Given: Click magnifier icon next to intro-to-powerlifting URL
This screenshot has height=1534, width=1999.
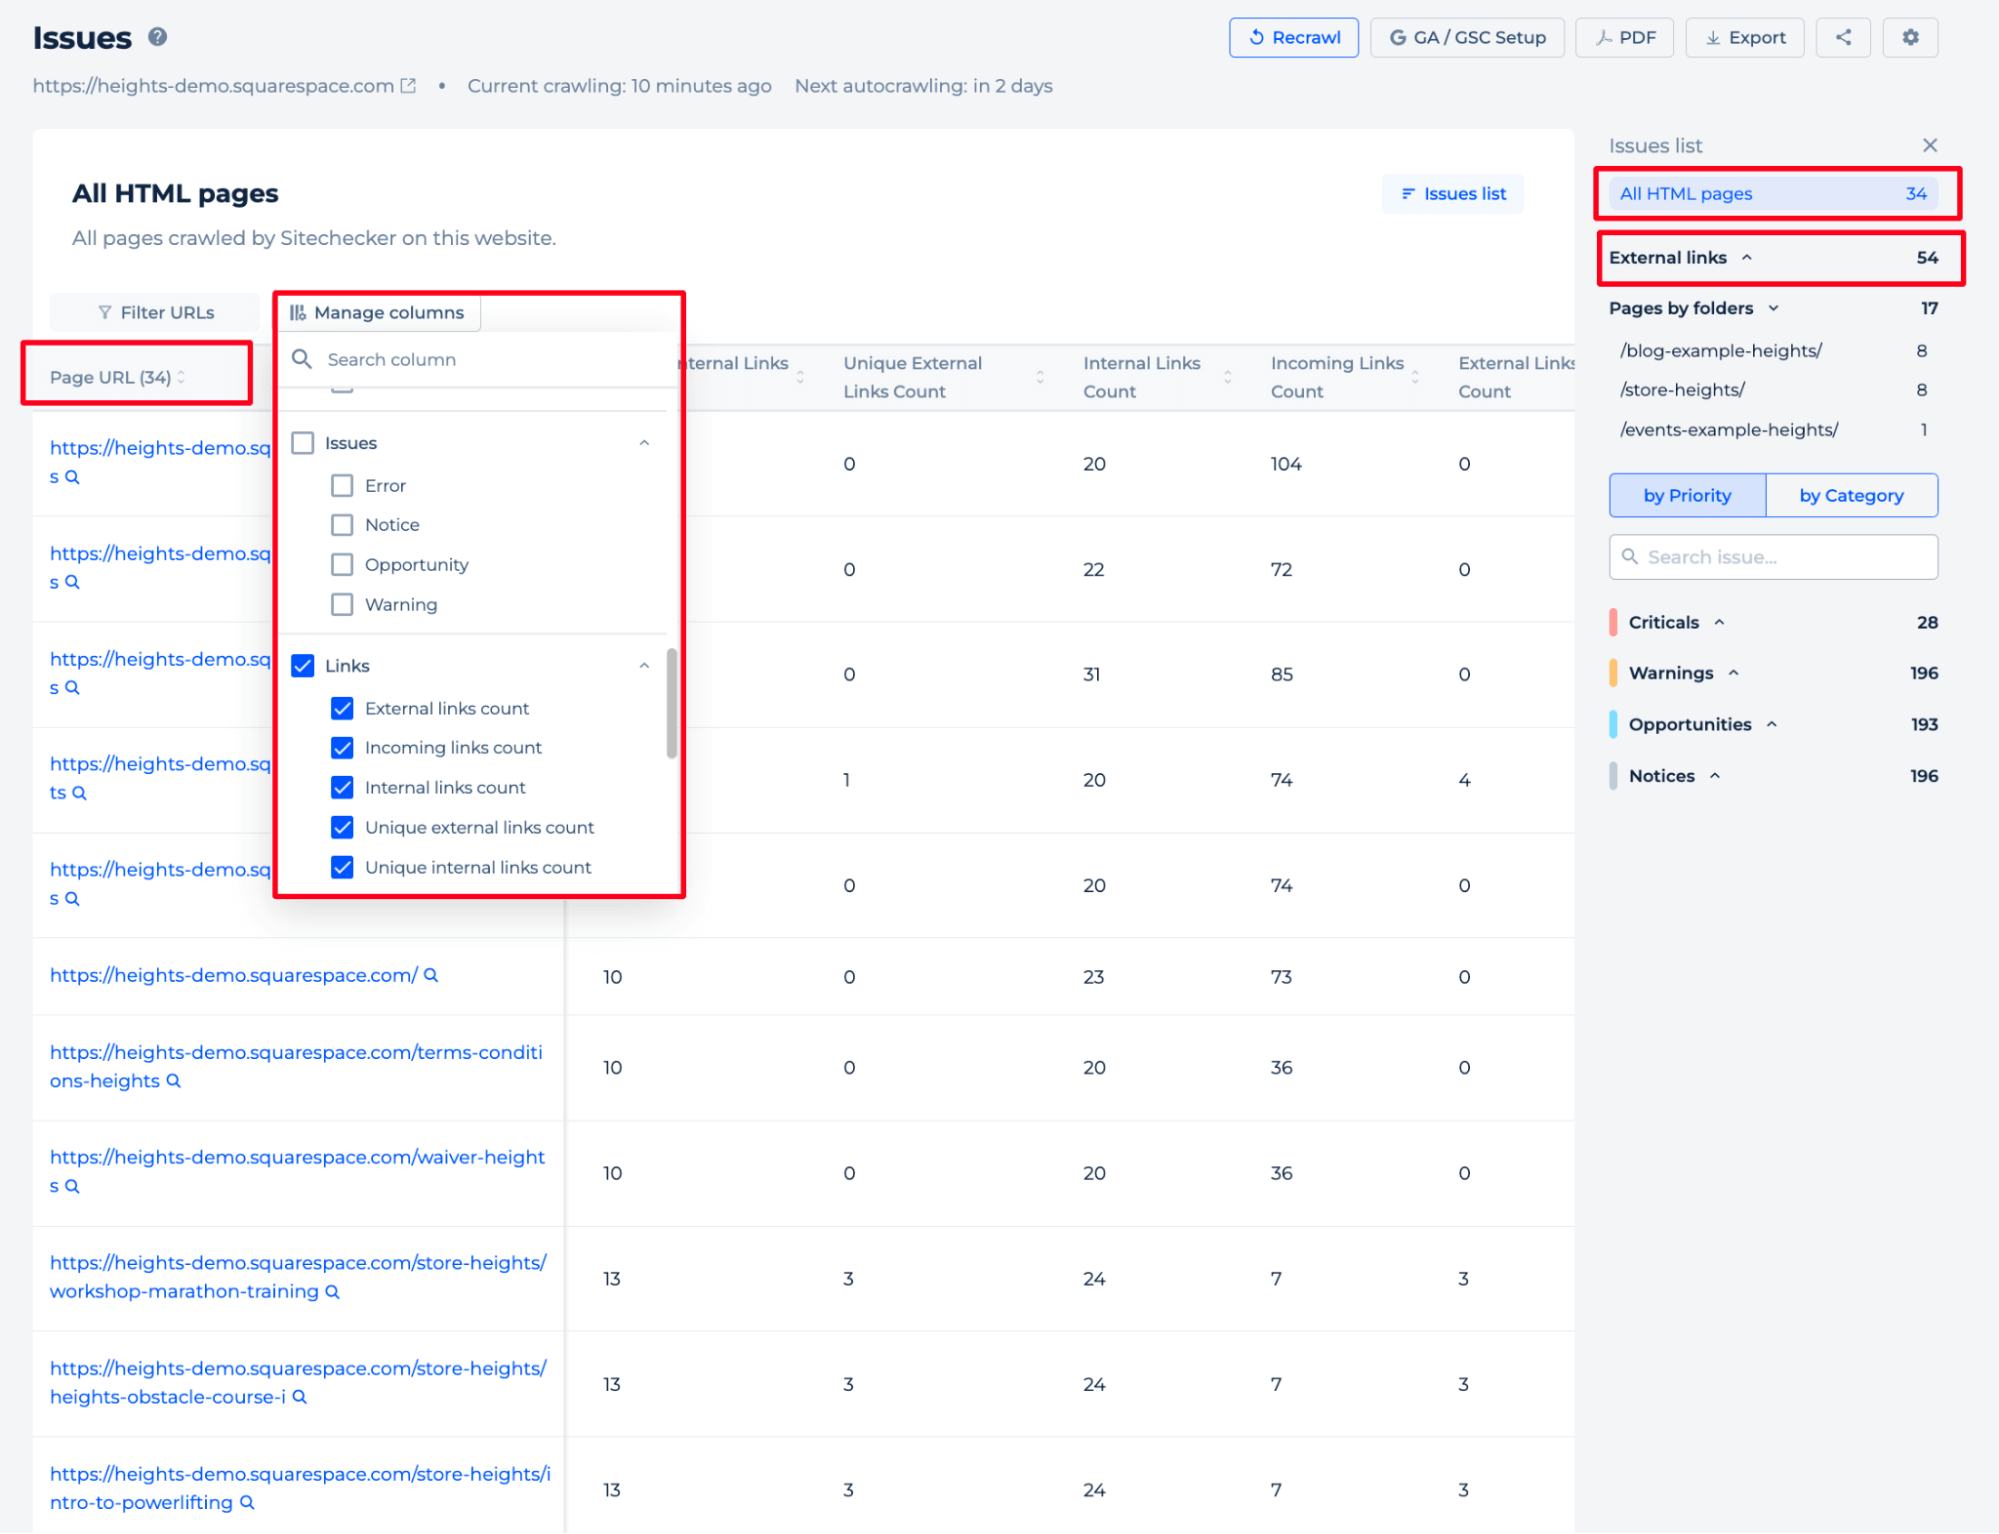Looking at the screenshot, I should pos(247,1503).
